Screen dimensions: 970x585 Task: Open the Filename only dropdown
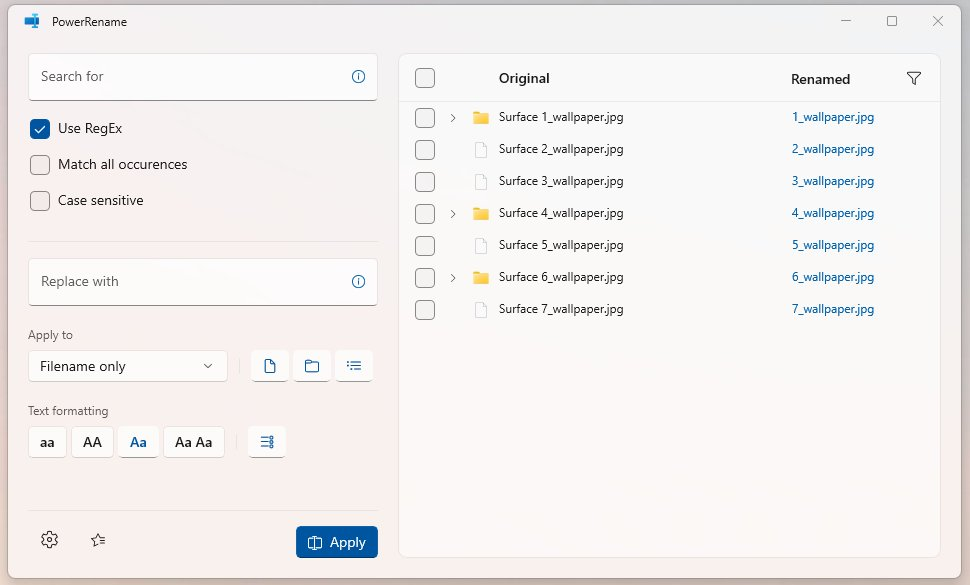click(x=127, y=367)
